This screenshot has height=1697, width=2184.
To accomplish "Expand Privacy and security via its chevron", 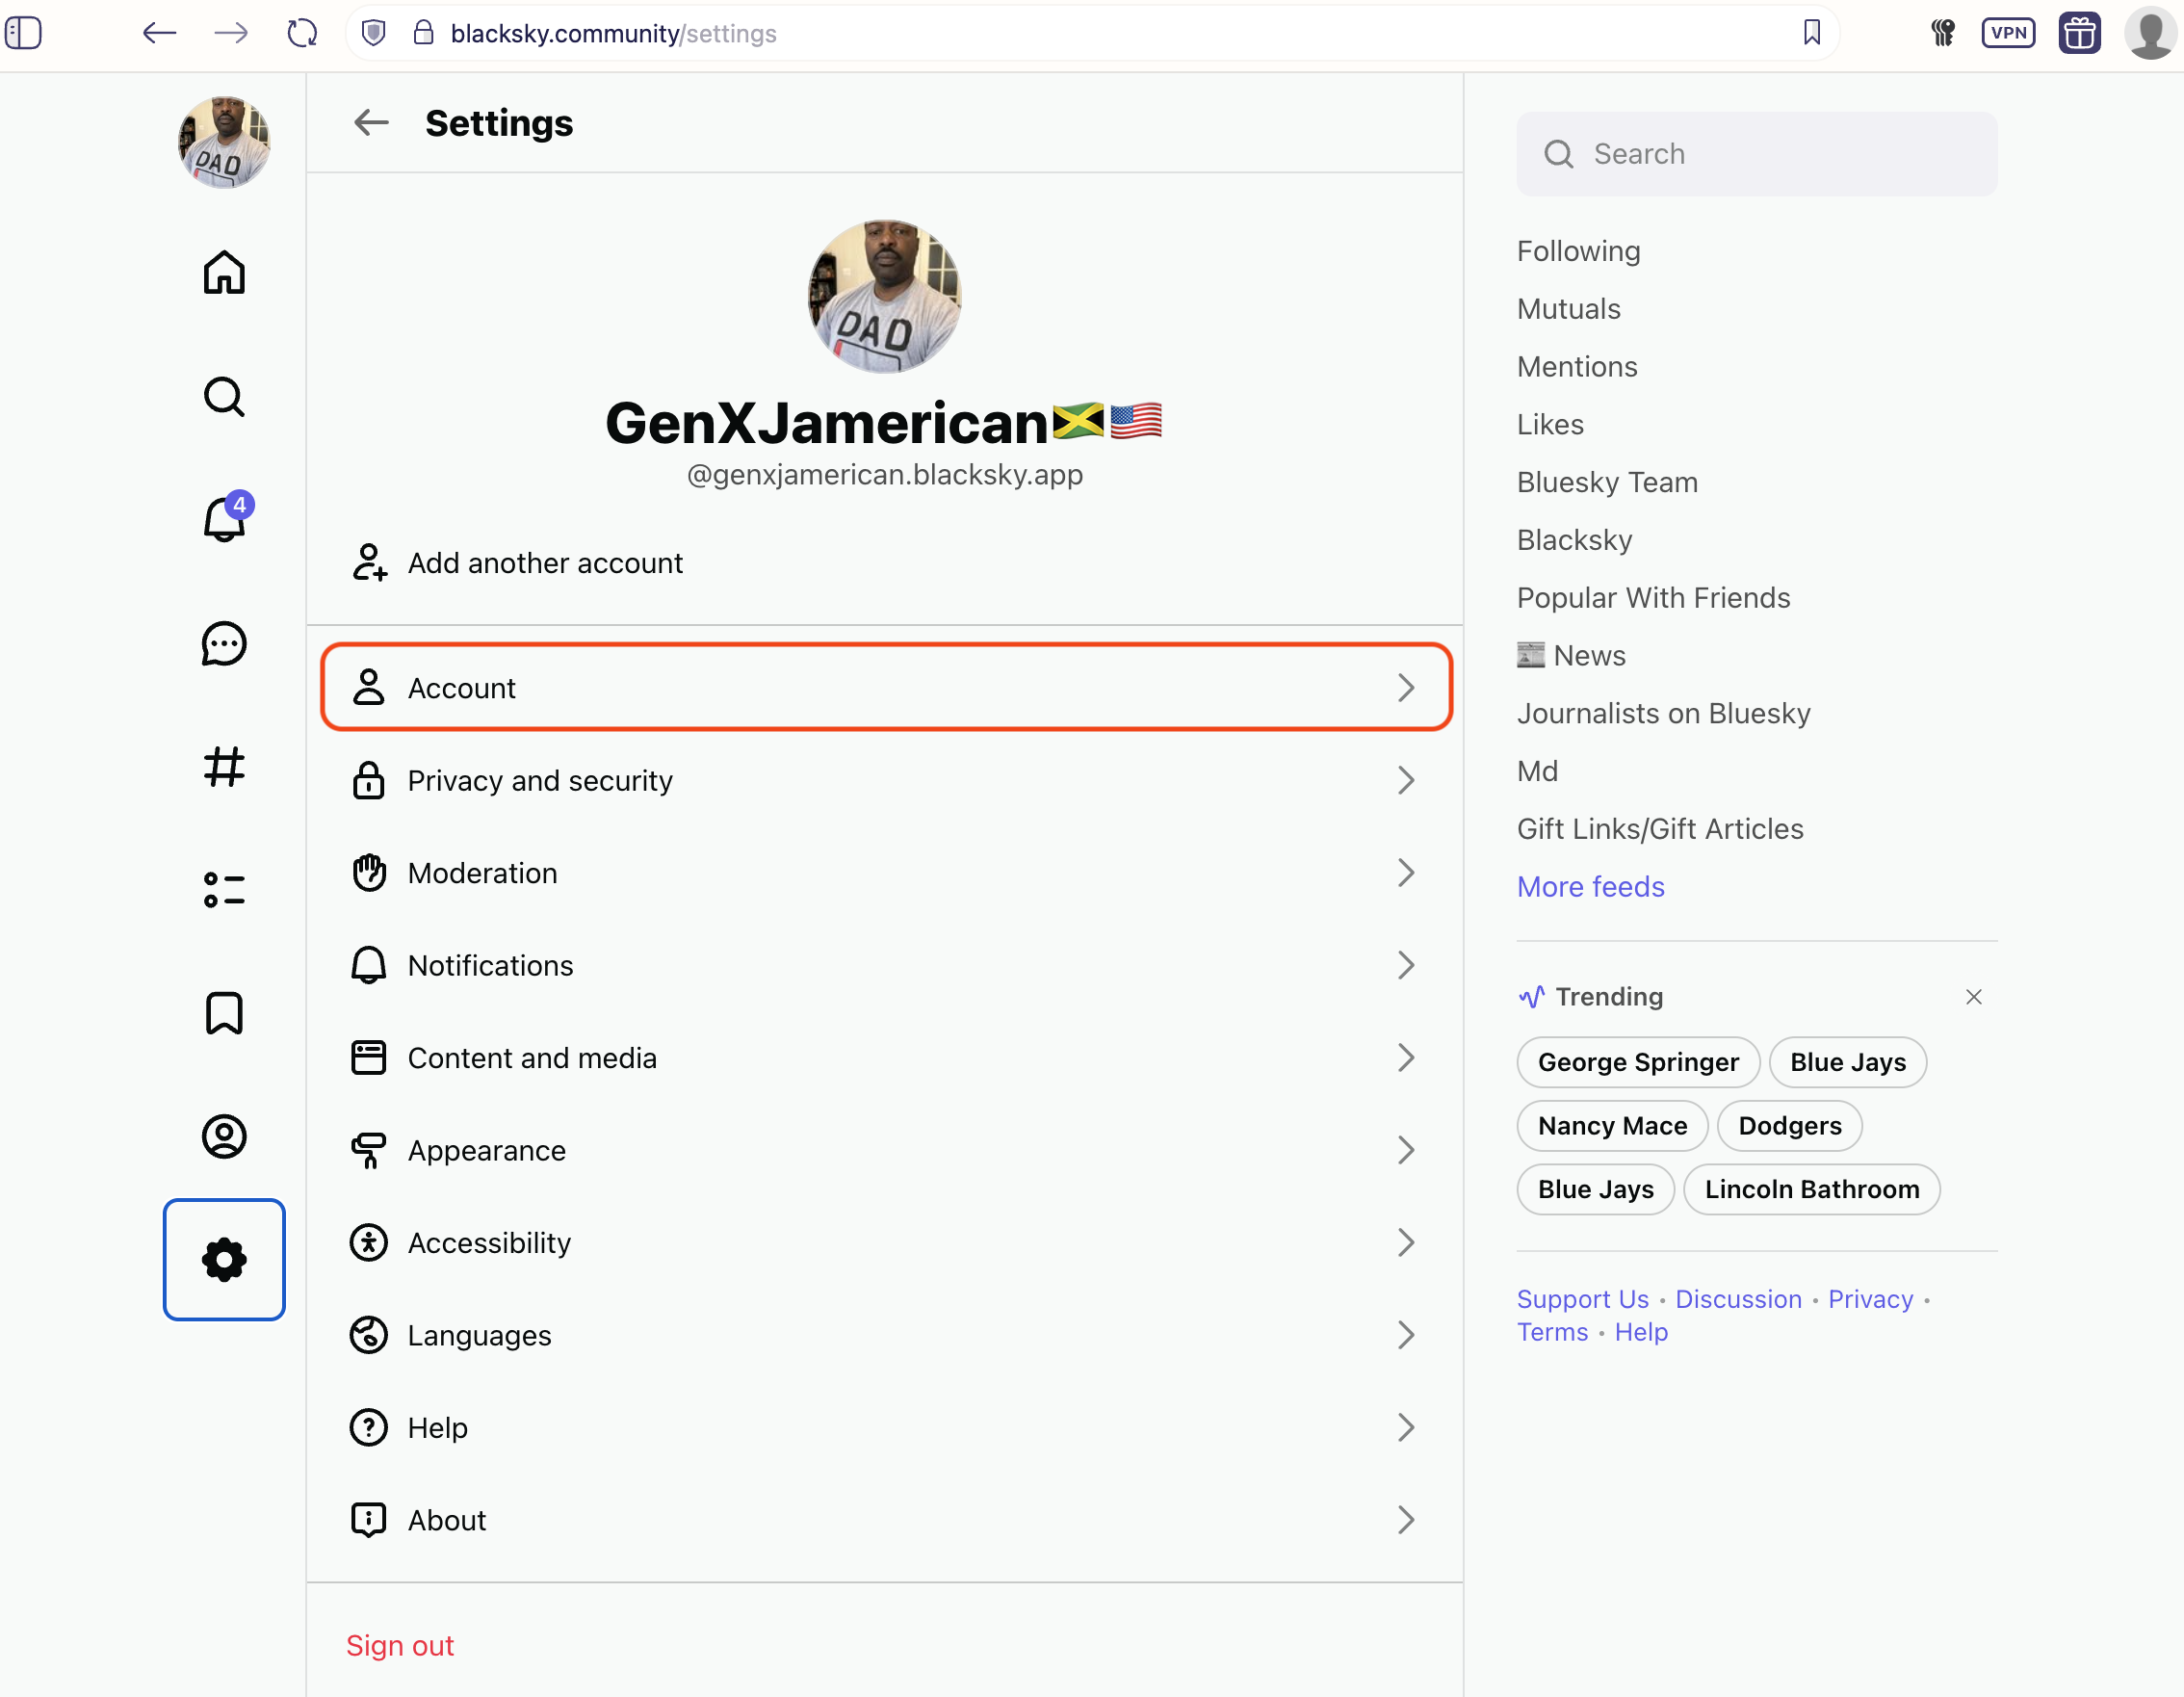I will pos(1407,780).
